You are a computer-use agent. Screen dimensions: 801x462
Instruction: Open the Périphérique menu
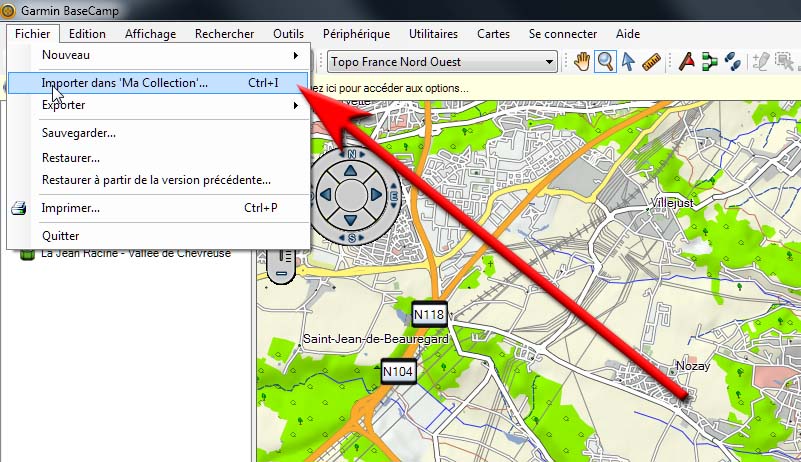click(x=356, y=34)
